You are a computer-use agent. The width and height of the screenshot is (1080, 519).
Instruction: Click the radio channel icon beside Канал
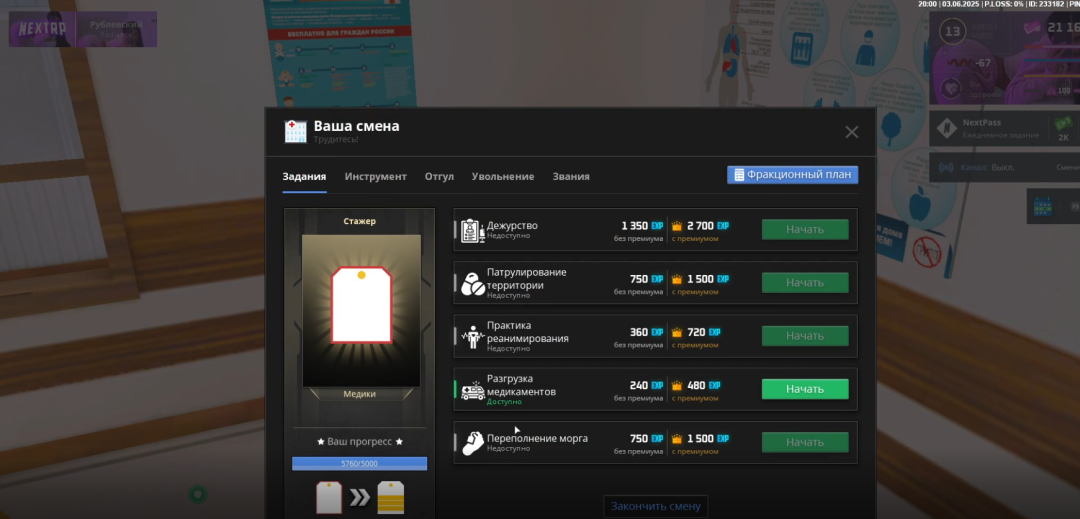[946, 167]
